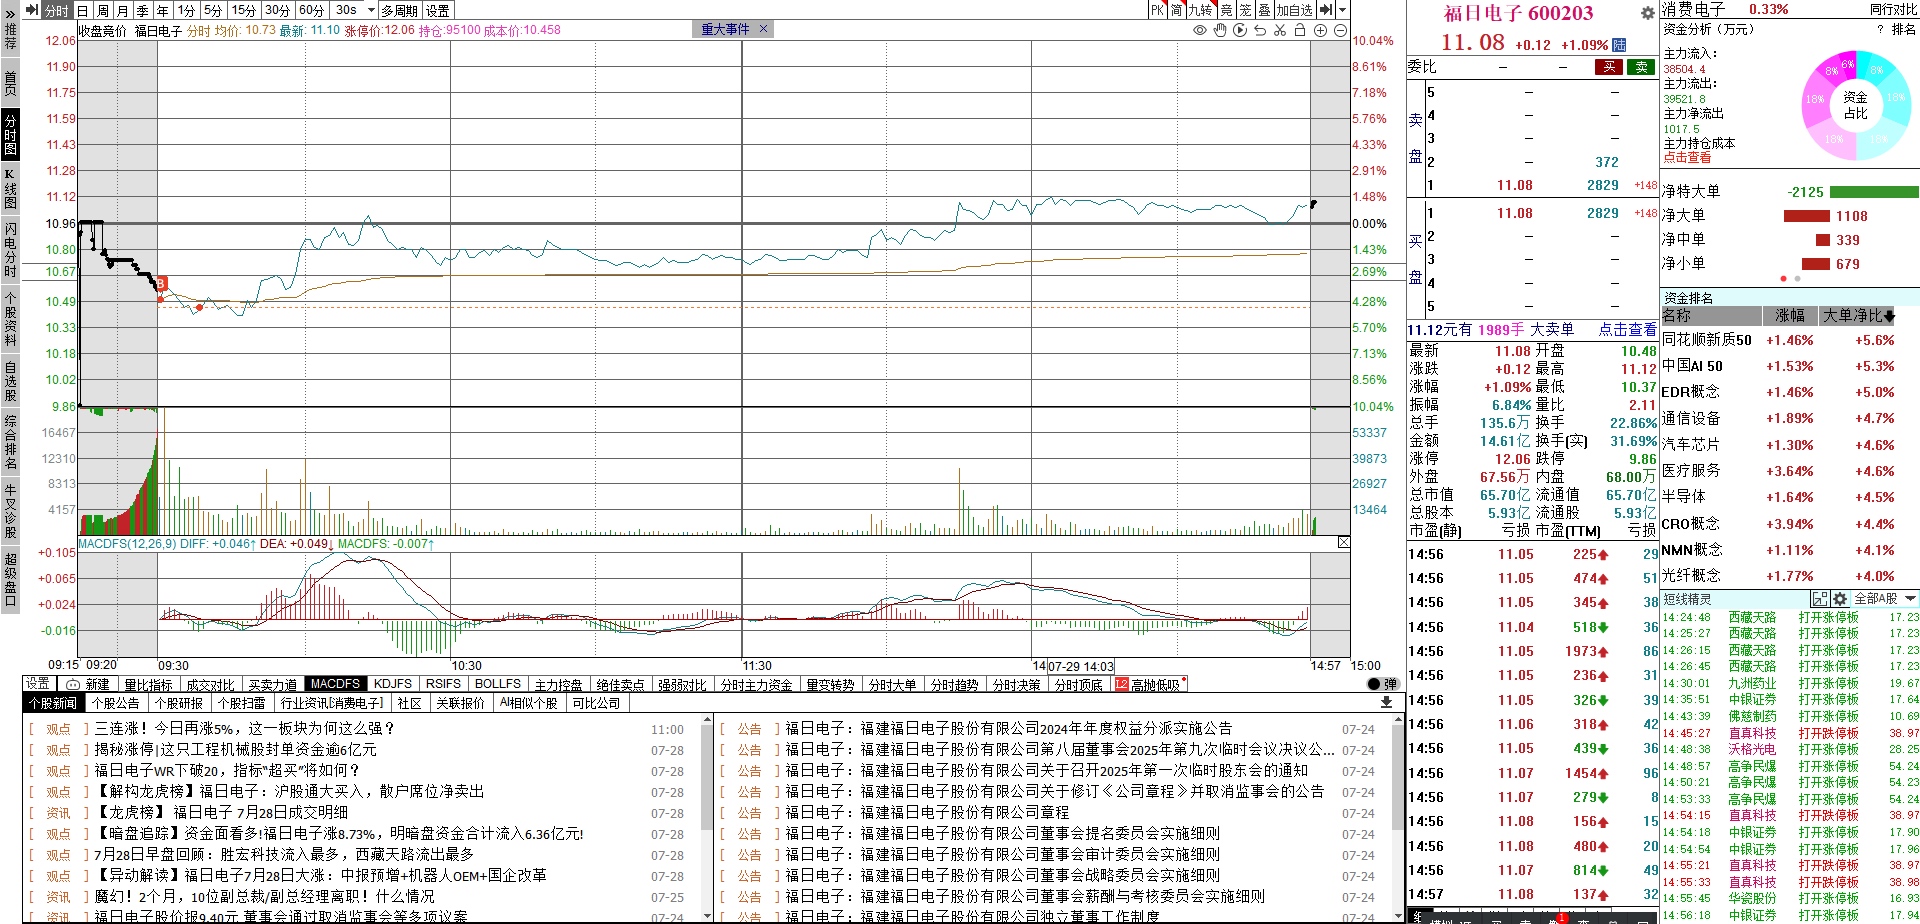
Task: Open the dropdown arrow right of 加自选
Action: click(x=1342, y=10)
